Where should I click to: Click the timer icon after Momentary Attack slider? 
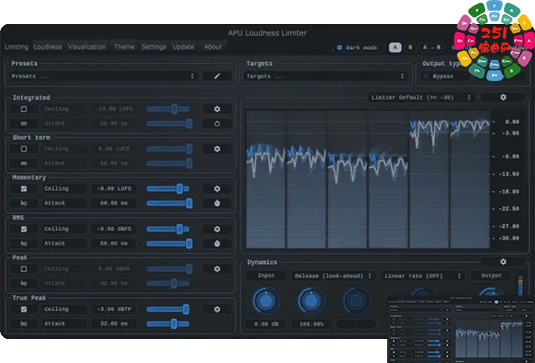(217, 204)
